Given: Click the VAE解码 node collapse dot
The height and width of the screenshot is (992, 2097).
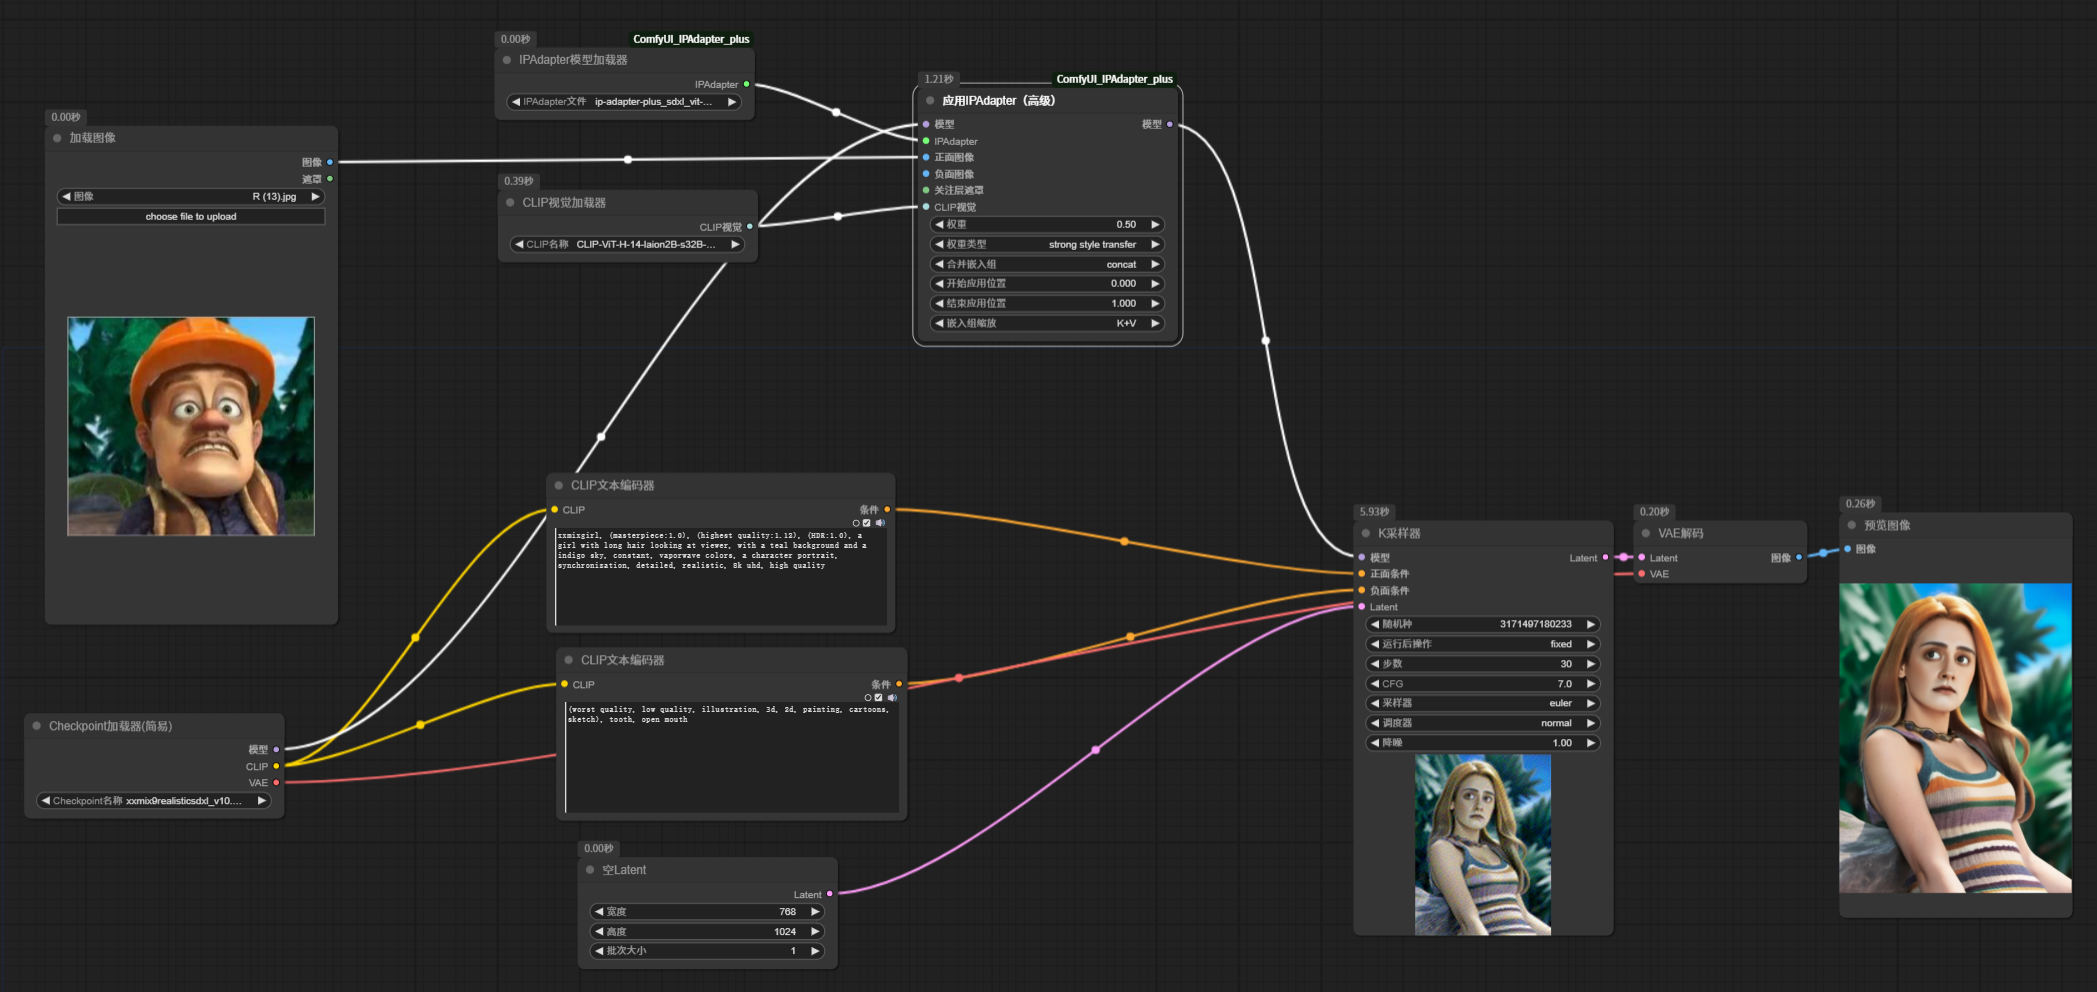Looking at the screenshot, I should 1646,534.
